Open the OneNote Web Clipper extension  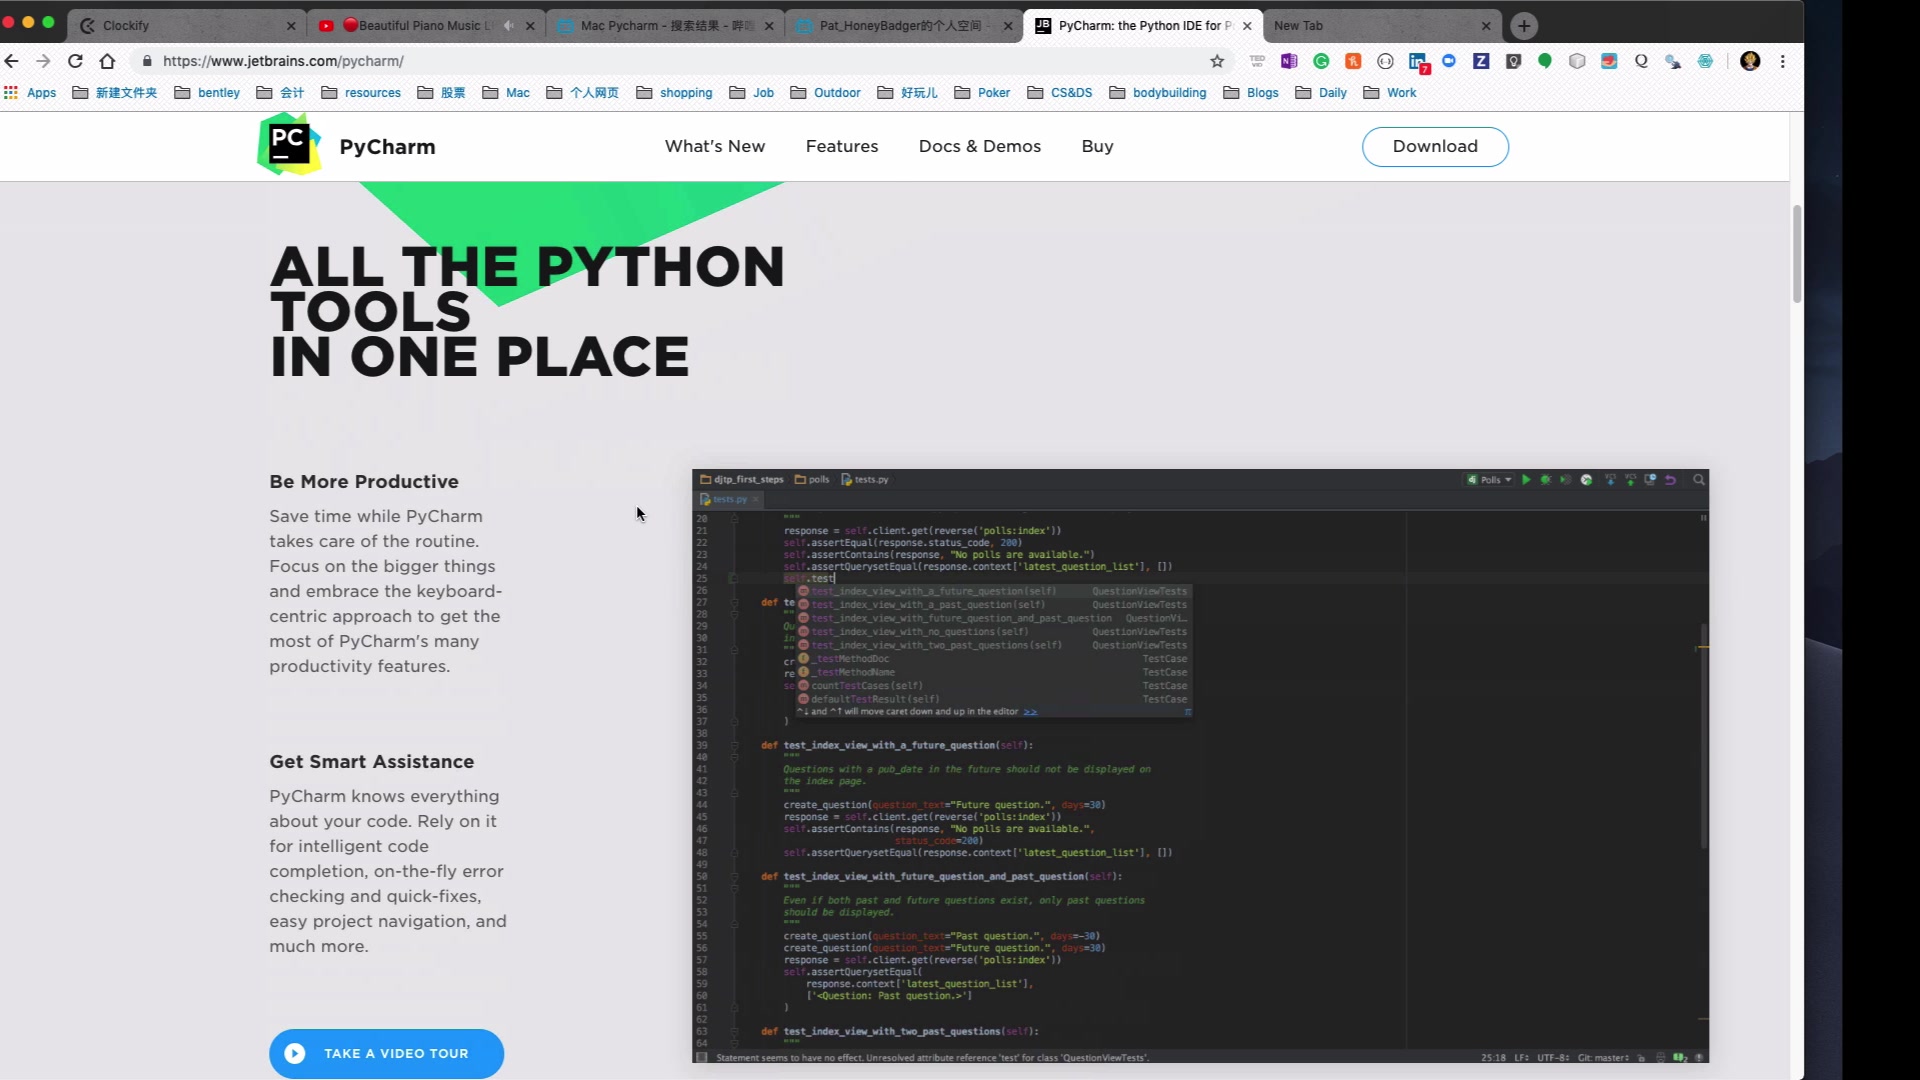(x=1289, y=61)
